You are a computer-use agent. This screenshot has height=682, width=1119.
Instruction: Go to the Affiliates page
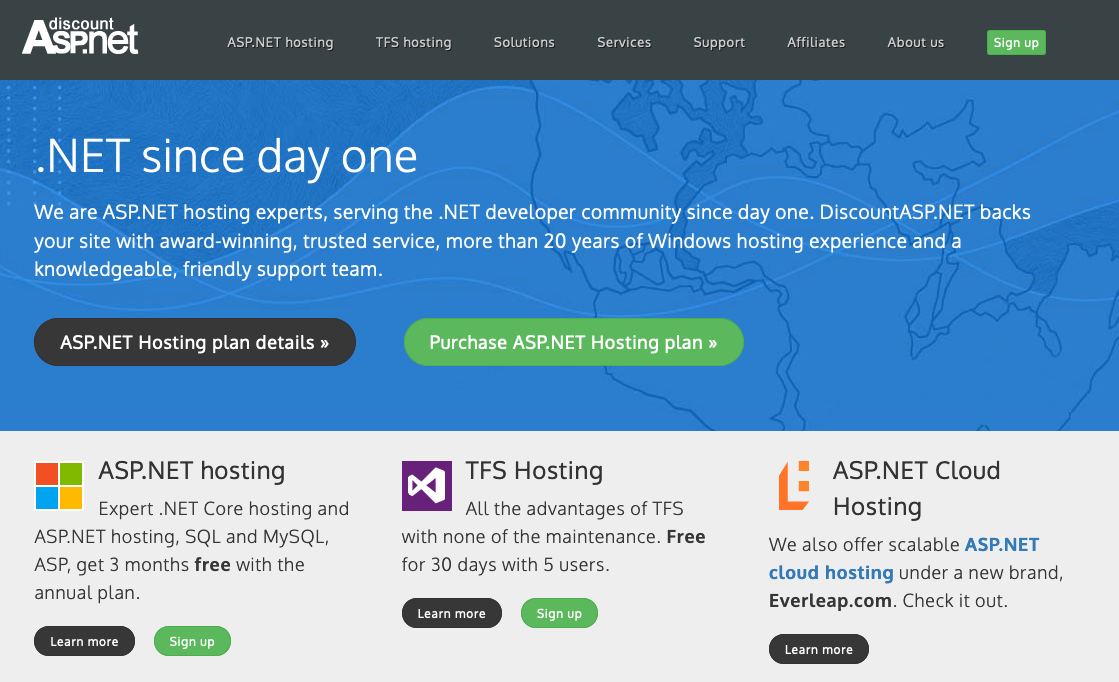pos(816,42)
